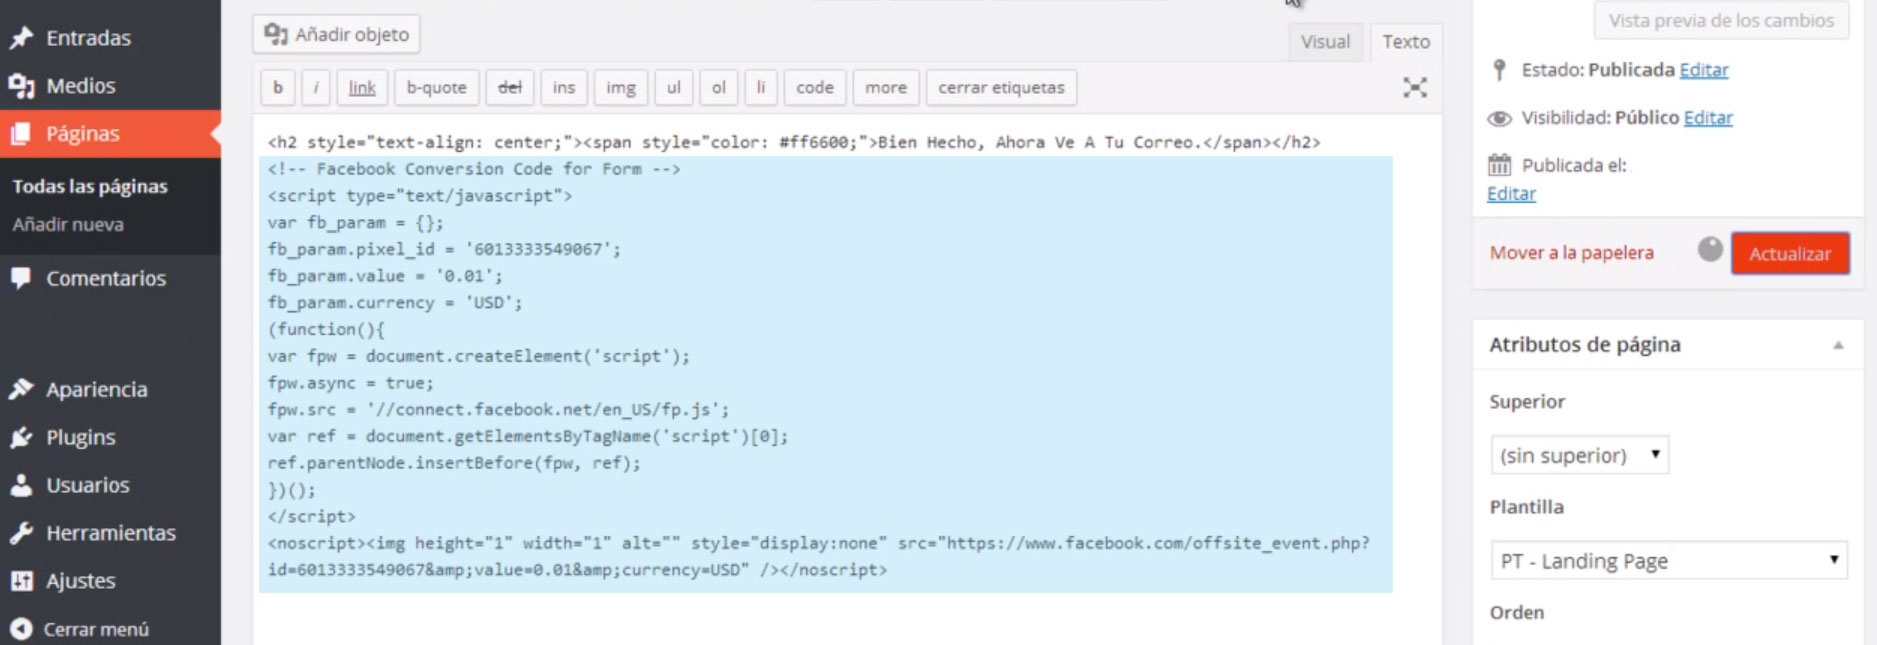Image resolution: width=1877 pixels, height=645 pixels.
Task: Insert italic tag with i button
Action: click(x=316, y=88)
